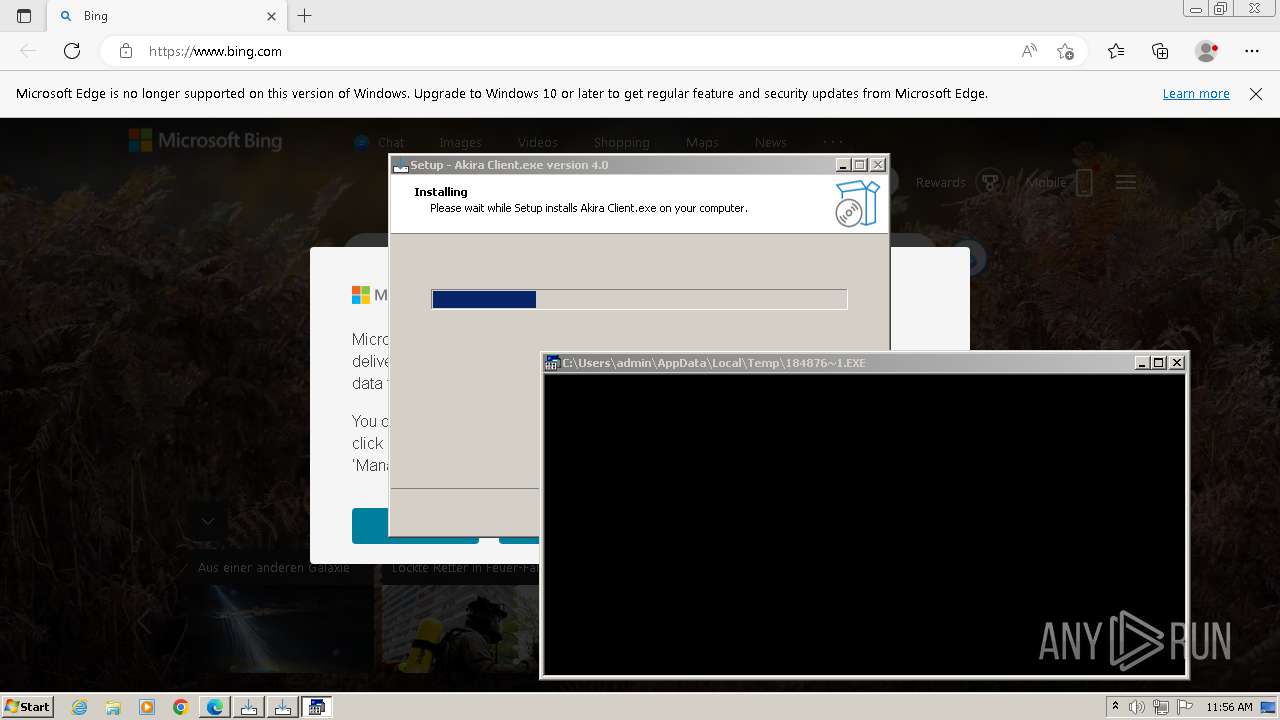Image resolution: width=1280 pixels, height=720 pixels.
Task: Collapse the Bing news feed chevron
Action: 208,521
